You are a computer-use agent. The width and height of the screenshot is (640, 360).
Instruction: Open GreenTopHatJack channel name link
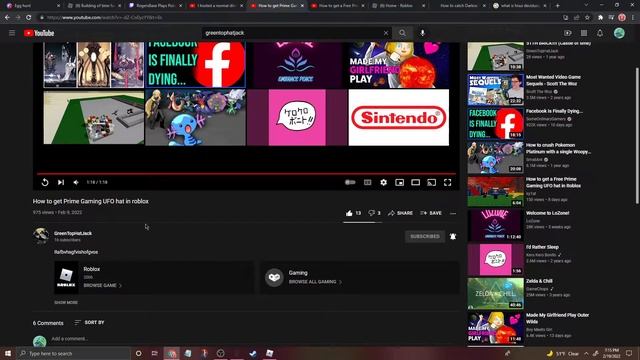[73, 233]
